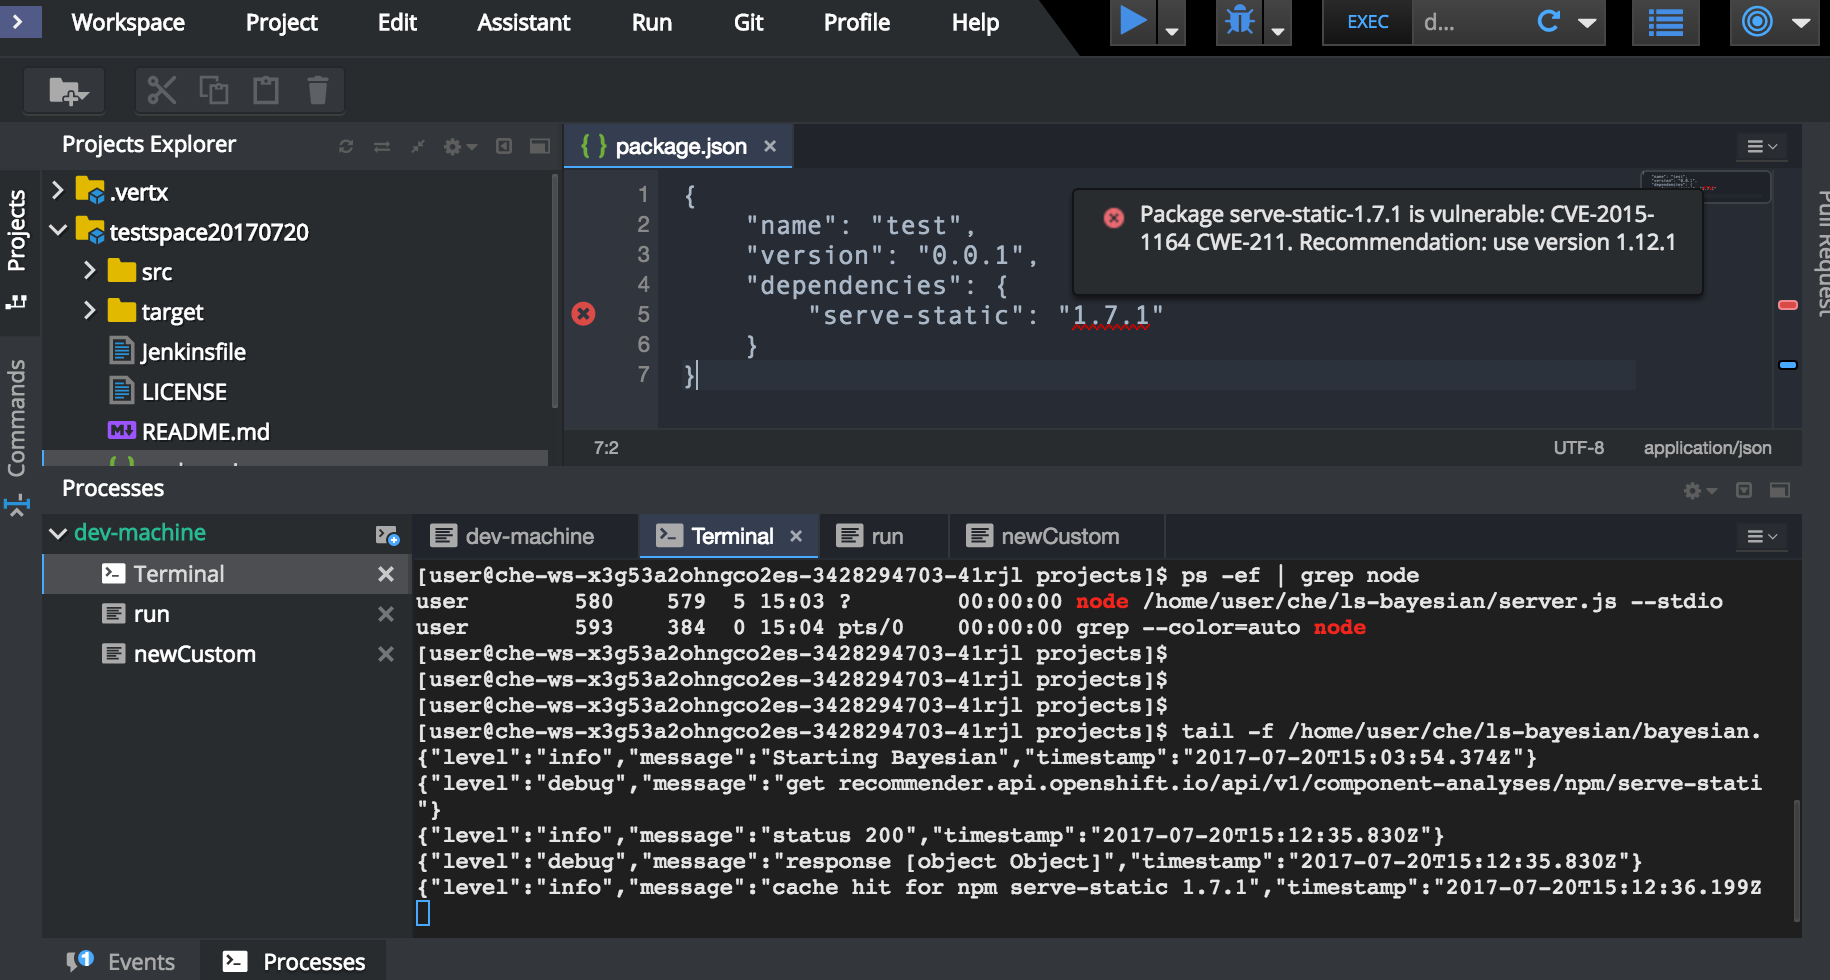Viewport: 1830px width, 980px height.
Task: Open the Jenkinsfile in the tree
Action: click(193, 351)
